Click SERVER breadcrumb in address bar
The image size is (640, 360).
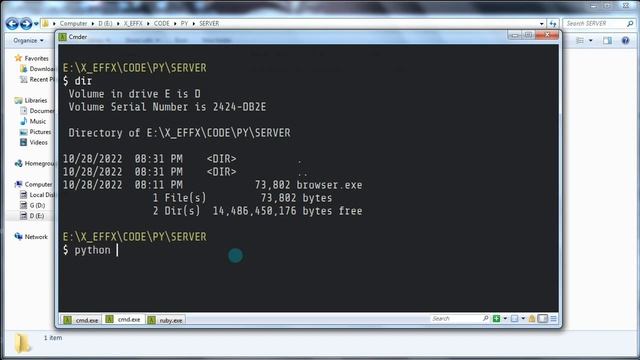click(x=209, y=24)
